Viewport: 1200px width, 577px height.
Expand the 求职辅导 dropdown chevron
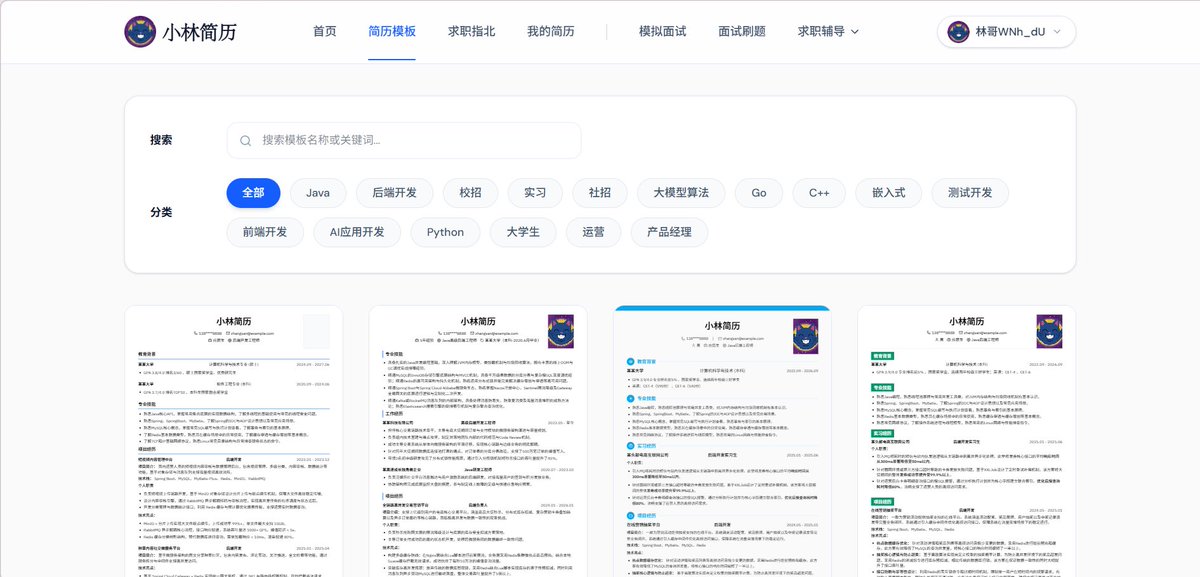pyautogui.click(x=854, y=32)
